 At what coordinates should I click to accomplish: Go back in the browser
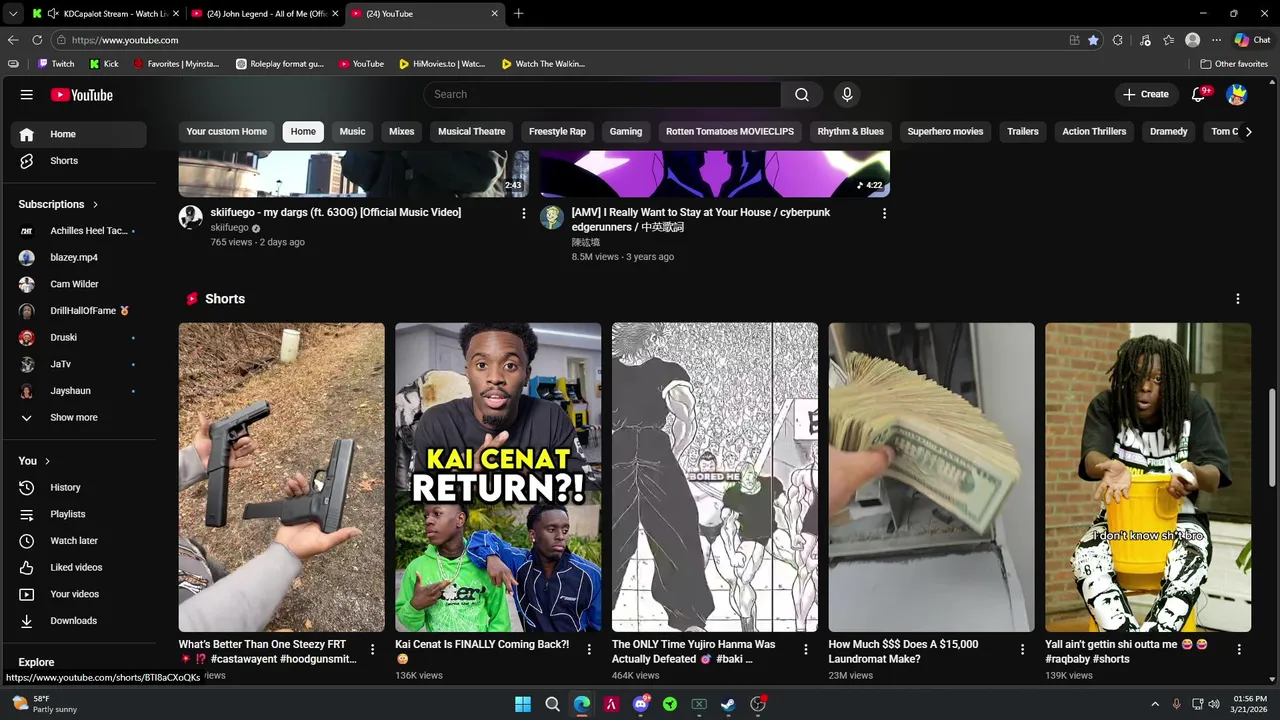13,40
